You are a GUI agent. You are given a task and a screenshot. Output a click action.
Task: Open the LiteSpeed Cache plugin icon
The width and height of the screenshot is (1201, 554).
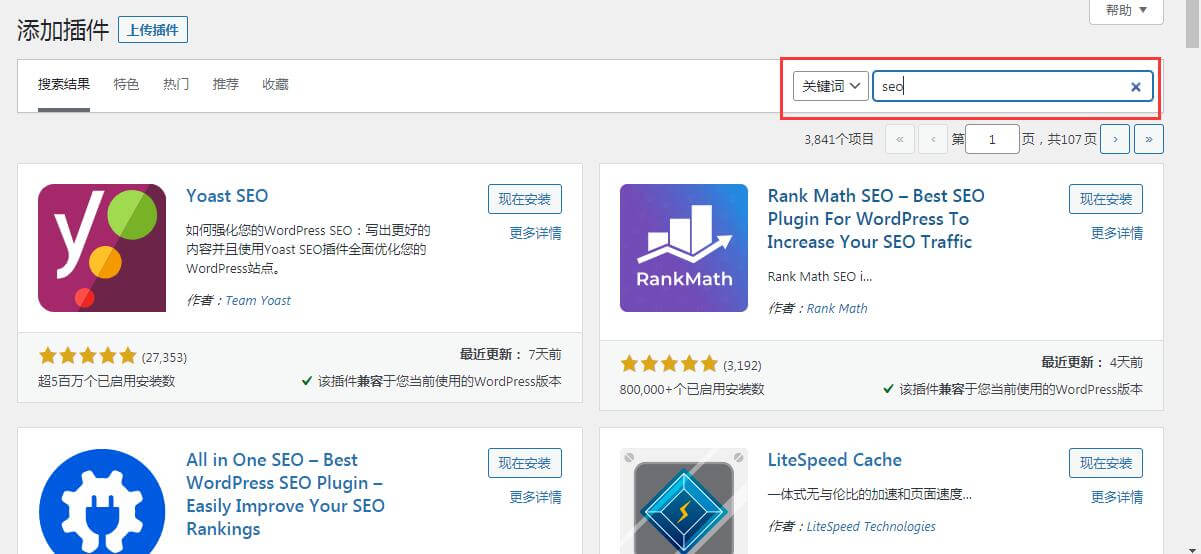coord(684,501)
